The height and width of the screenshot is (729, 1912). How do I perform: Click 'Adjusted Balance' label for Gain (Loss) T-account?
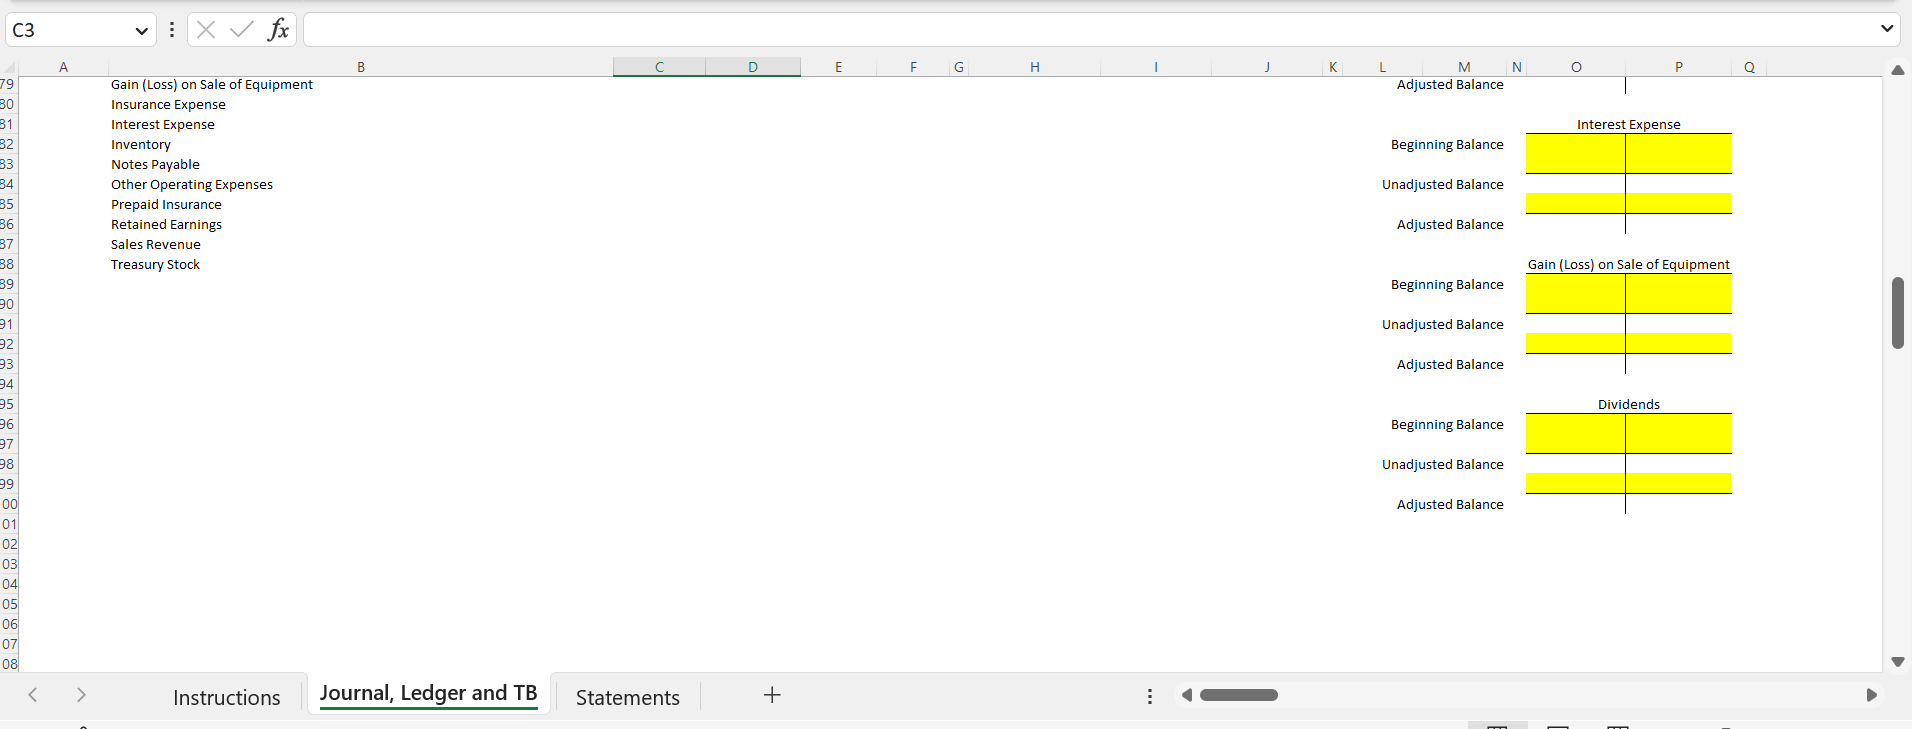[1450, 365]
